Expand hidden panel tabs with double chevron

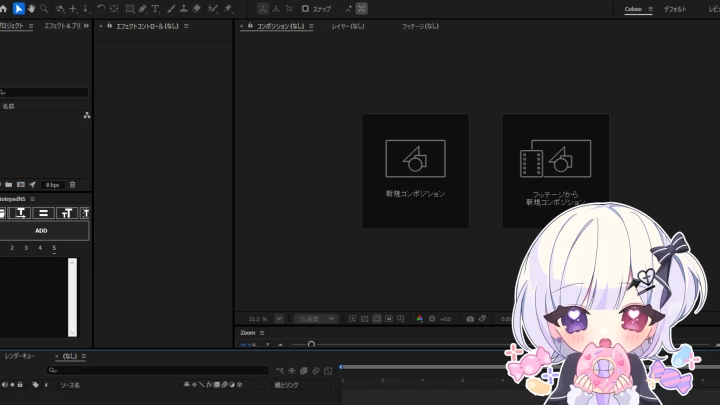[86, 26]
